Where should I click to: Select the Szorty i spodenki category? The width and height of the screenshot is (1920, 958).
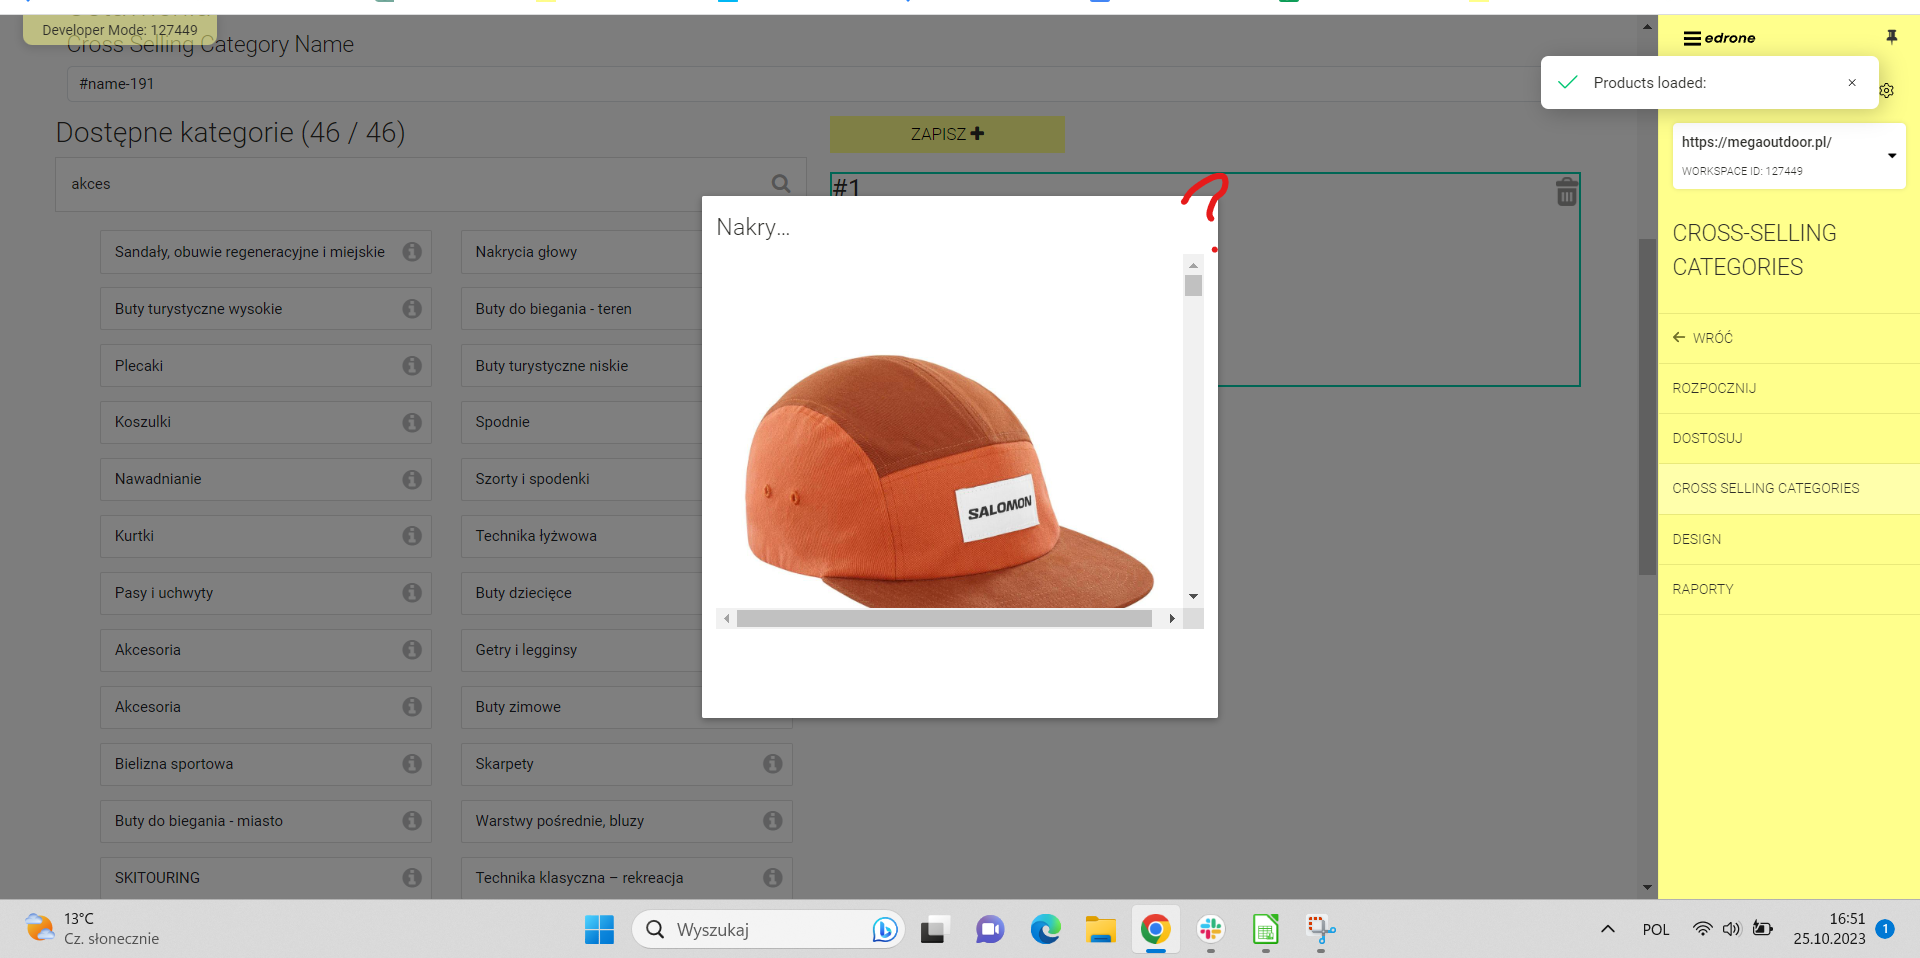[582, 480]
